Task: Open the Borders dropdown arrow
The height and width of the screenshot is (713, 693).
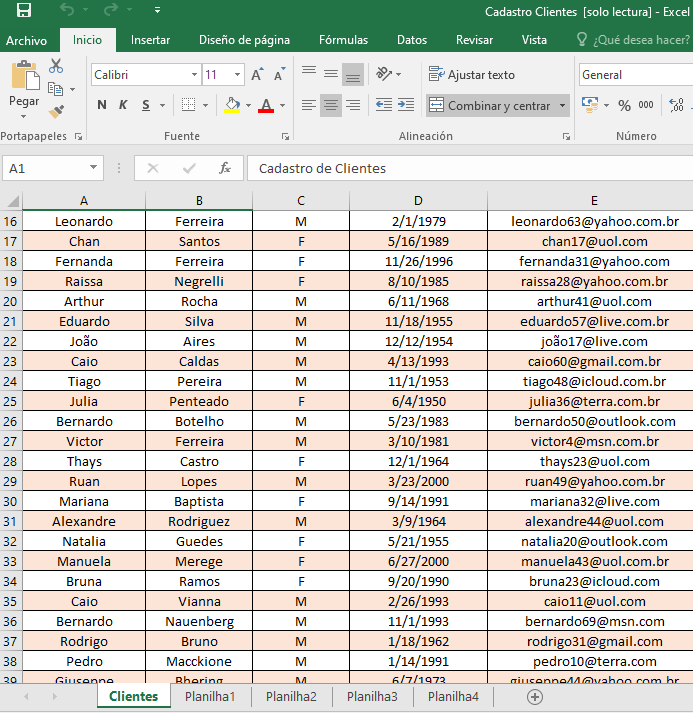Action: point(205,105)
